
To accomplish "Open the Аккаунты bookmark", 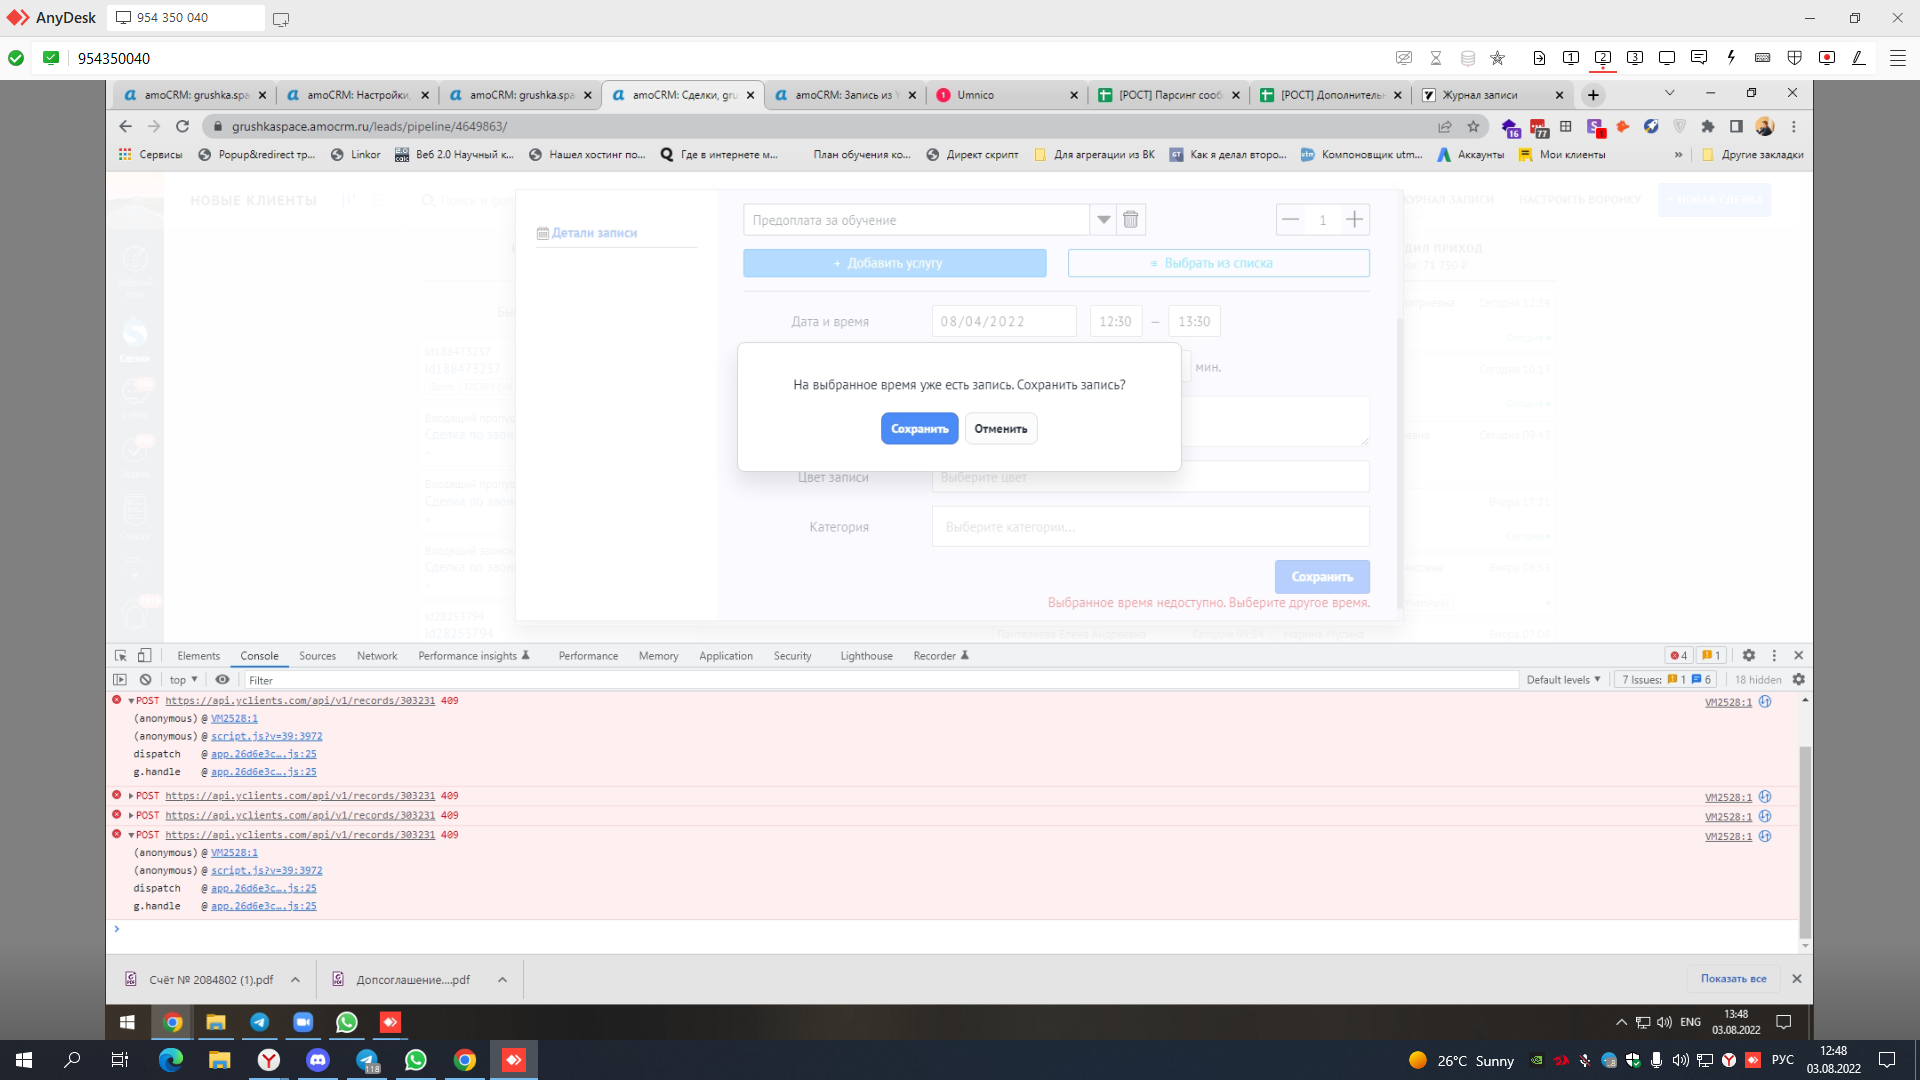I will (x=1471, y=155).
